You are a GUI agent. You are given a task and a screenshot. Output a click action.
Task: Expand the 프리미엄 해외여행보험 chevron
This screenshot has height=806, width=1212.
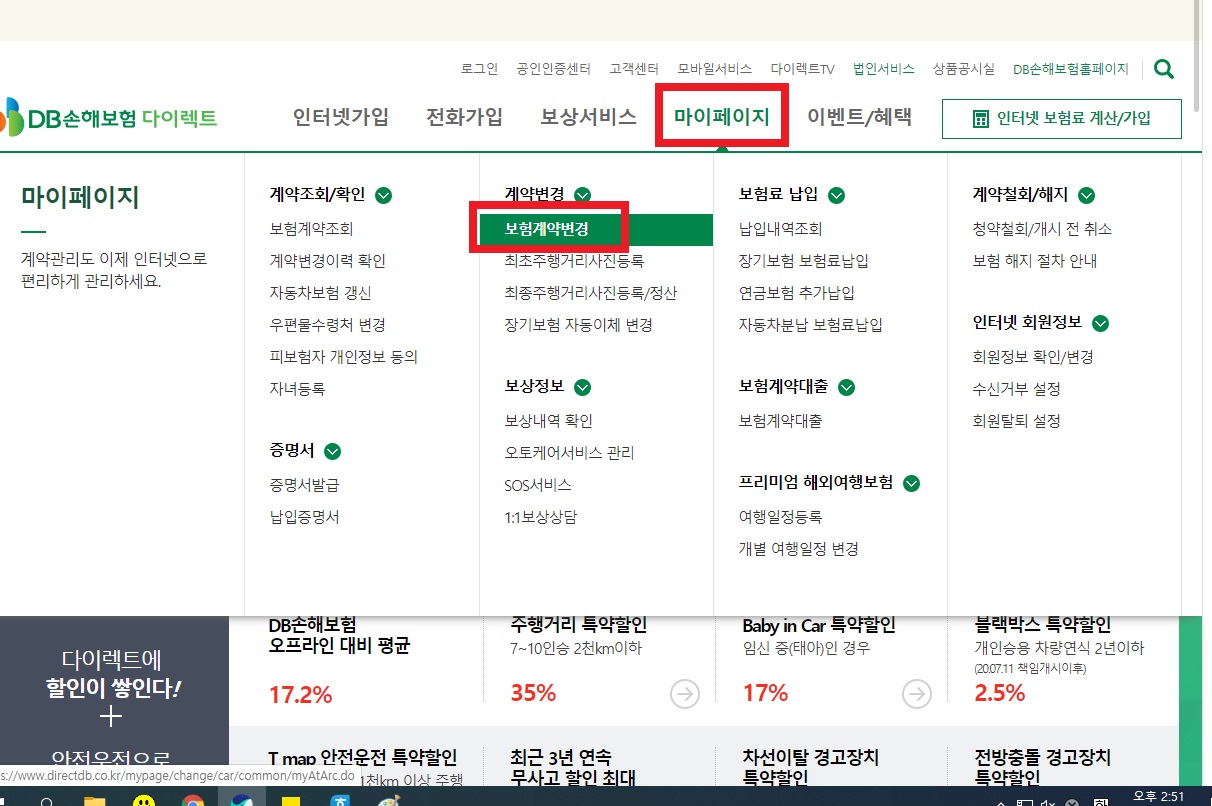[x=911, y=483]
